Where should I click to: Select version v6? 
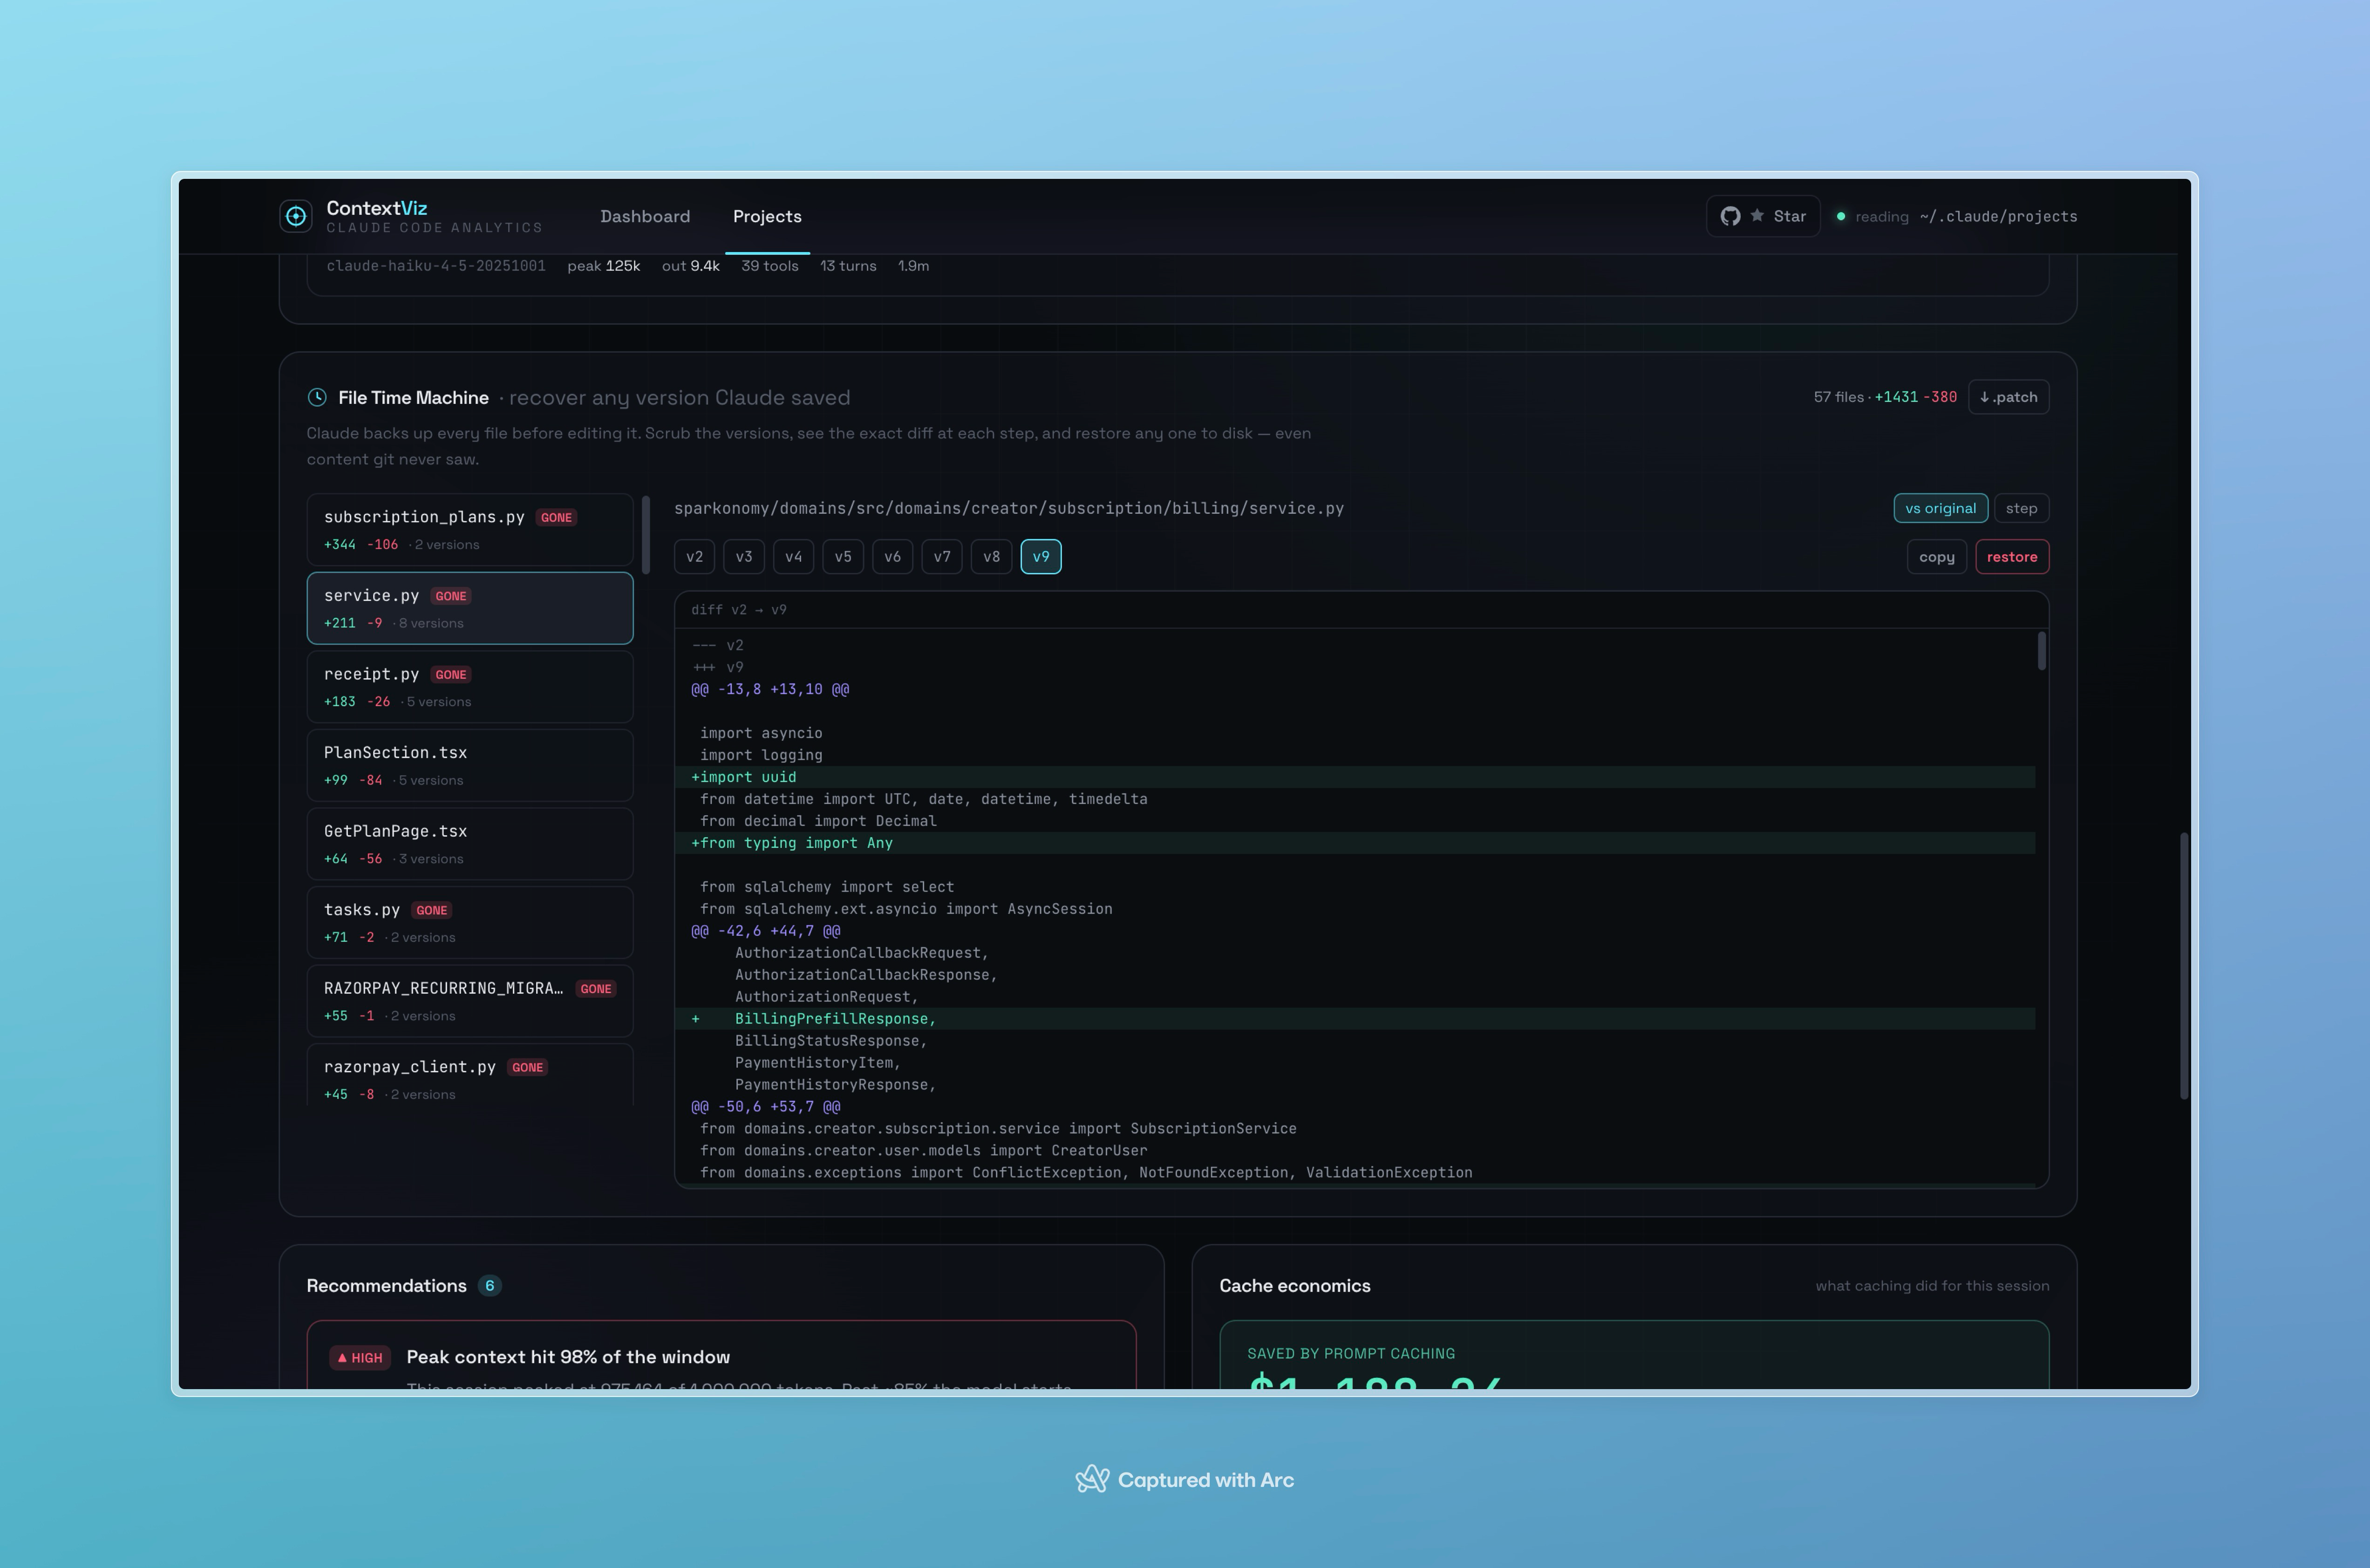(892, 557)
